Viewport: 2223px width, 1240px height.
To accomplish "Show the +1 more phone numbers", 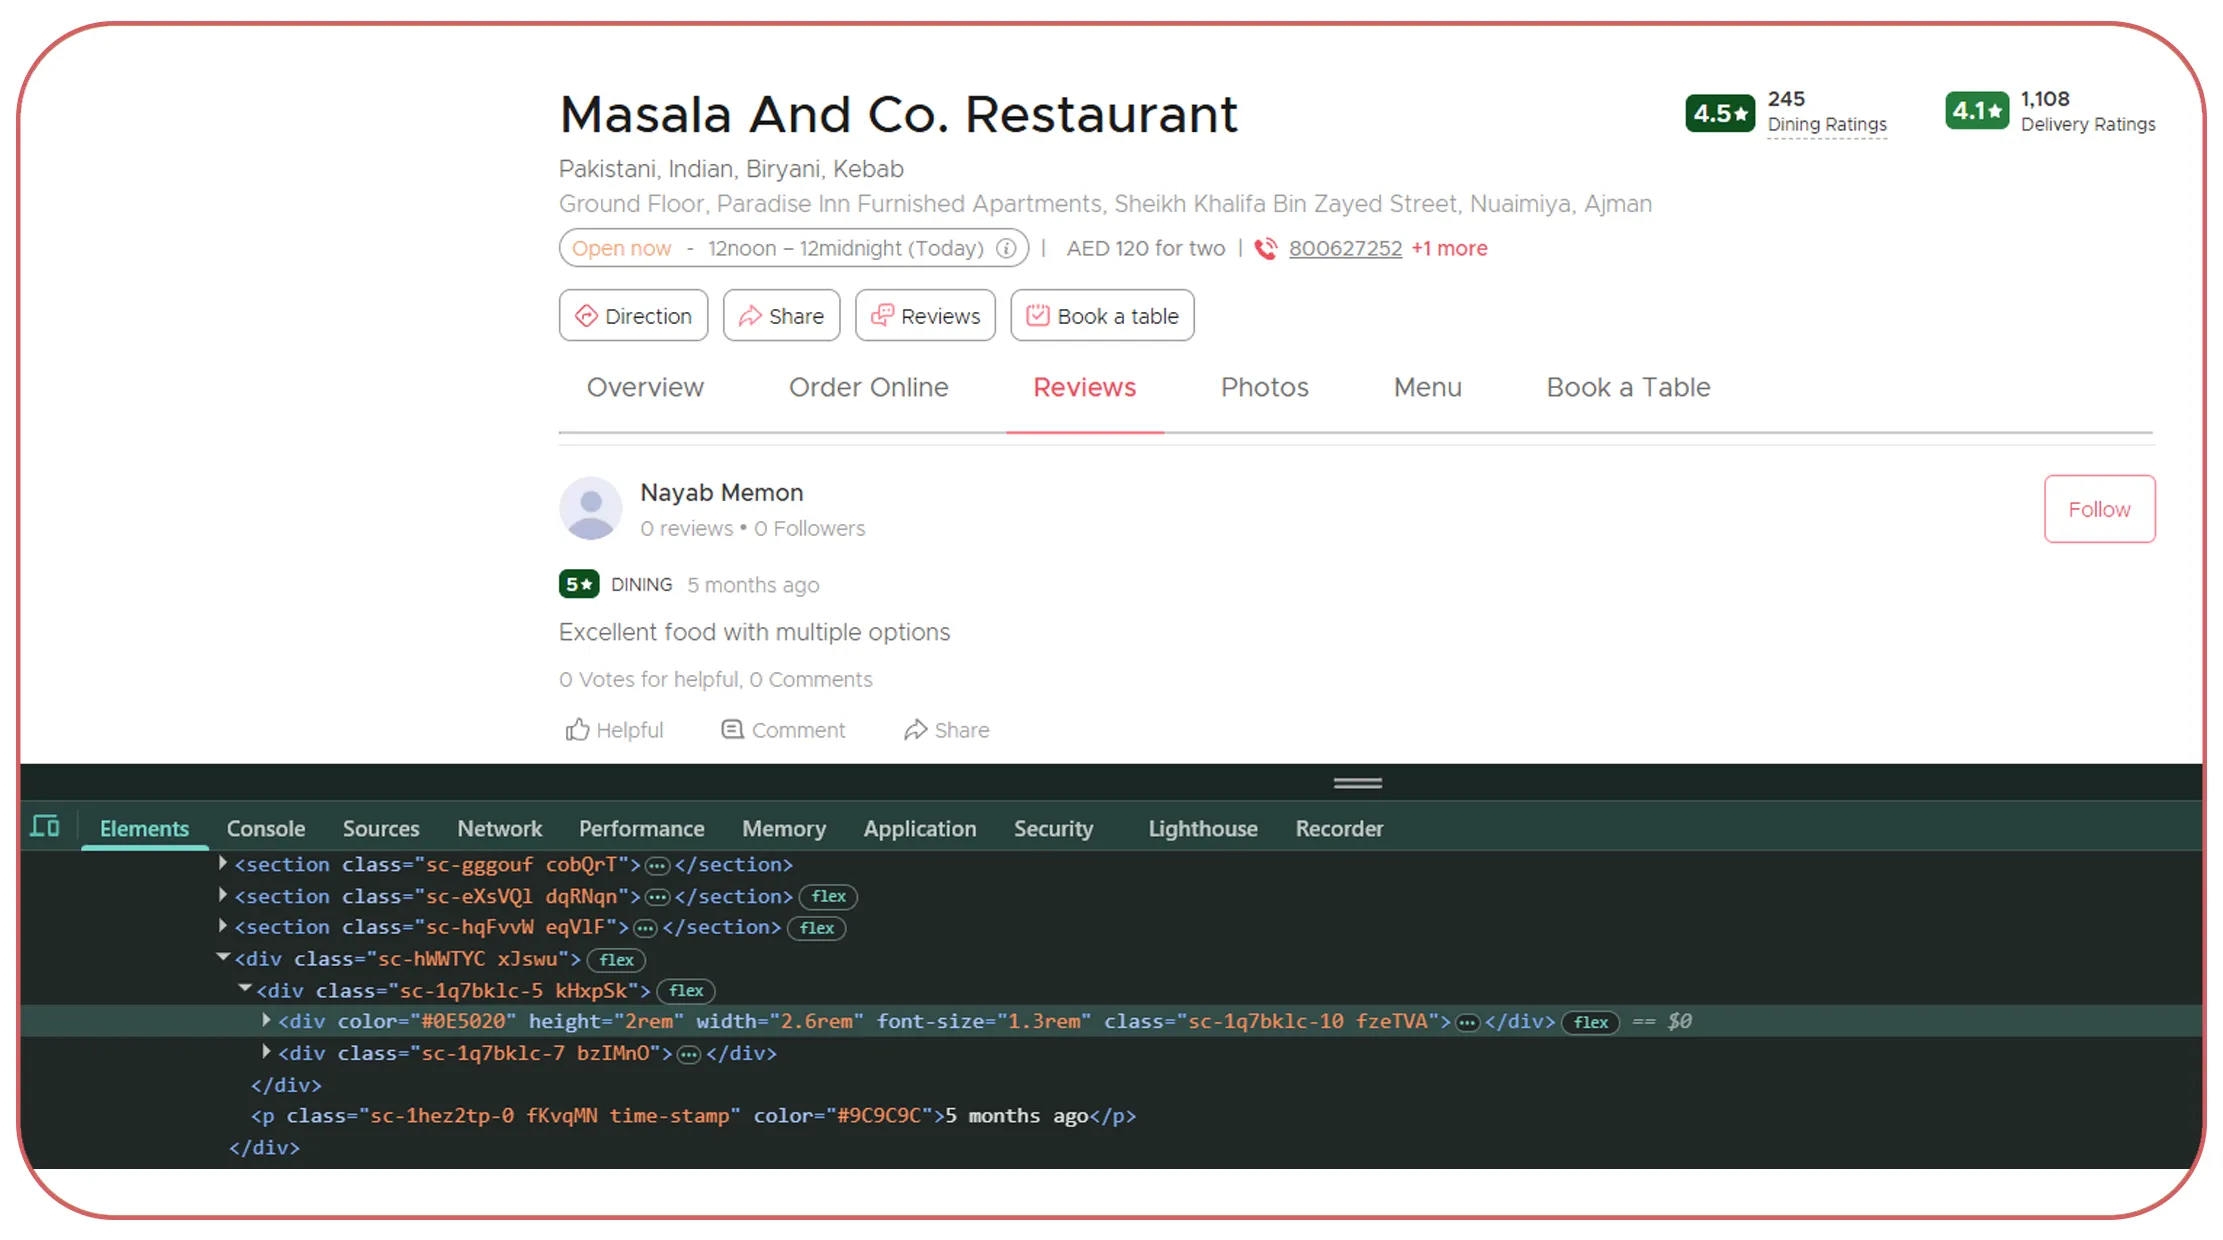I will click(x=1449, y=248).
